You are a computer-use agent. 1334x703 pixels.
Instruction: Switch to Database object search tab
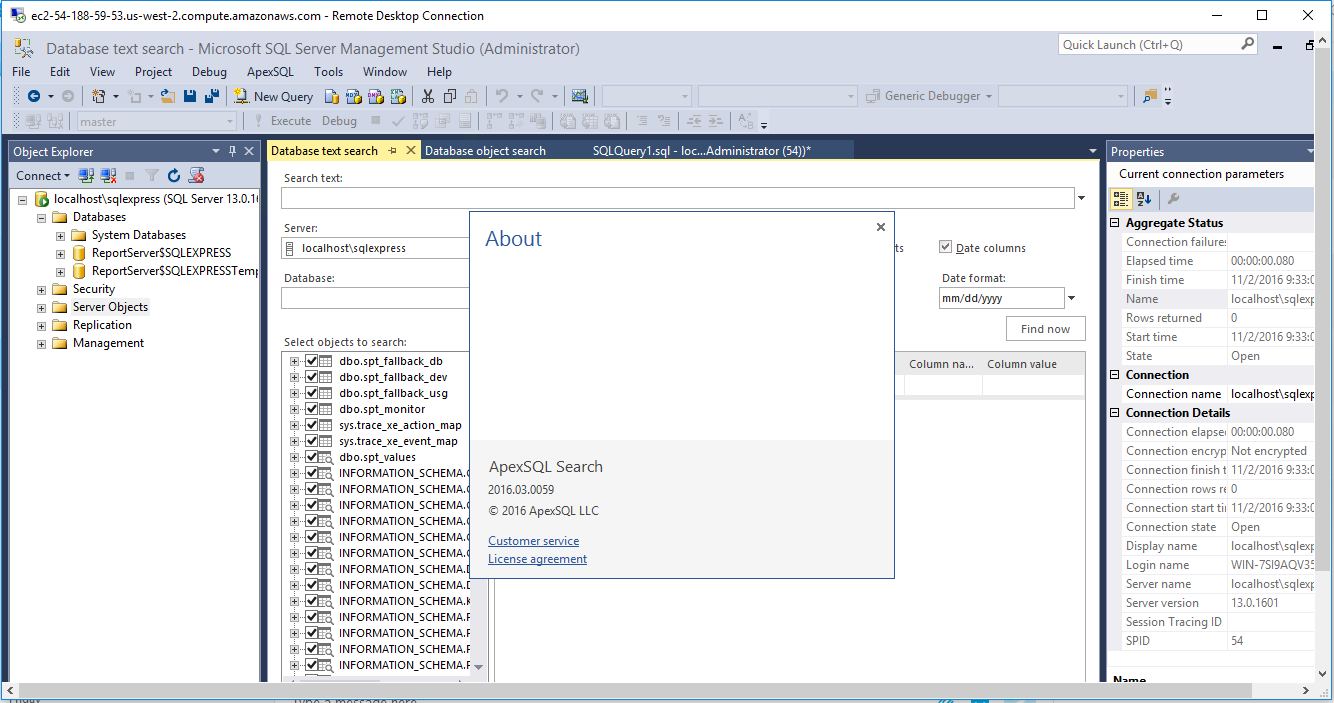485,151
